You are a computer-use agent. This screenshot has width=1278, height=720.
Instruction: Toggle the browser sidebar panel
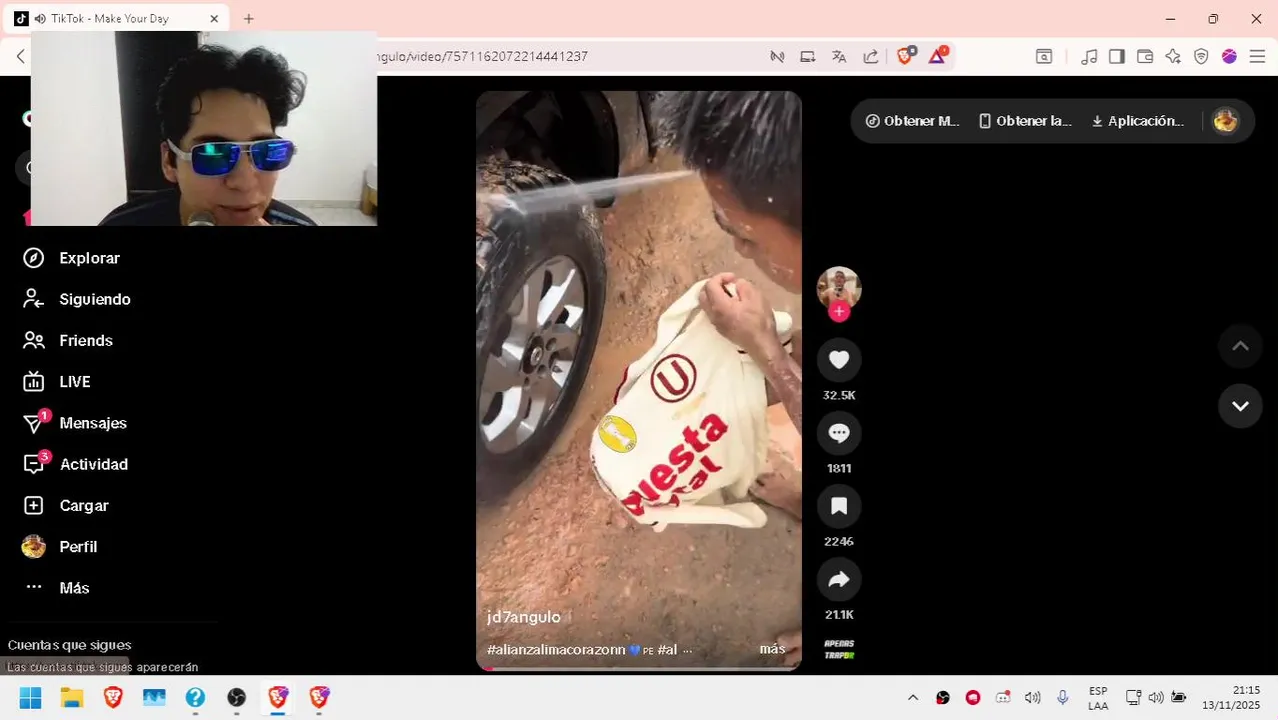1117,56
